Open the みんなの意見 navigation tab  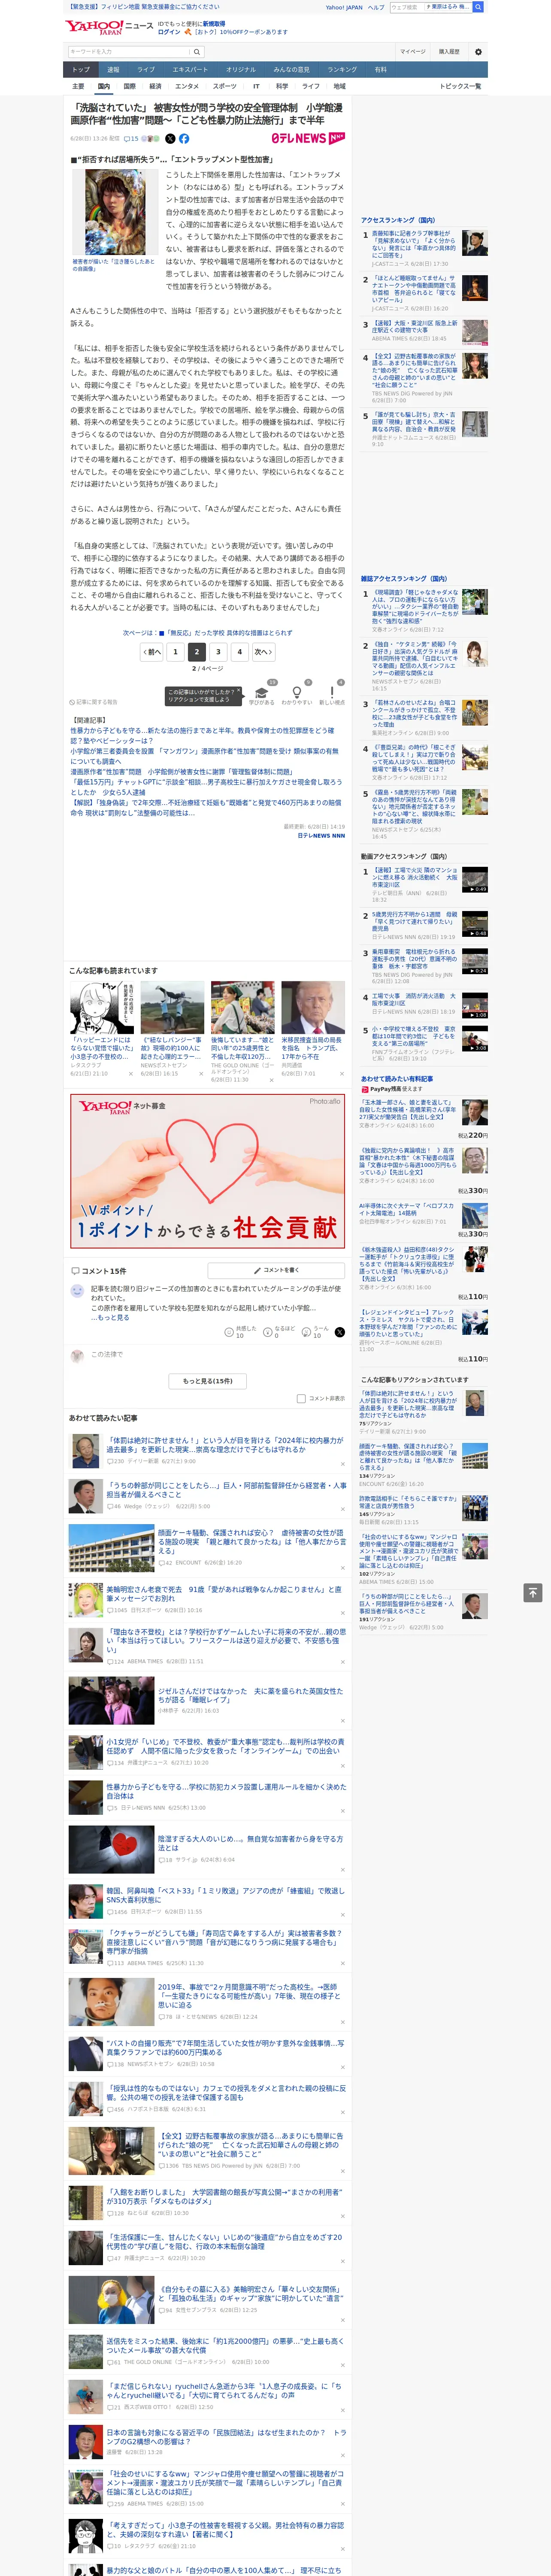[291, 70]
